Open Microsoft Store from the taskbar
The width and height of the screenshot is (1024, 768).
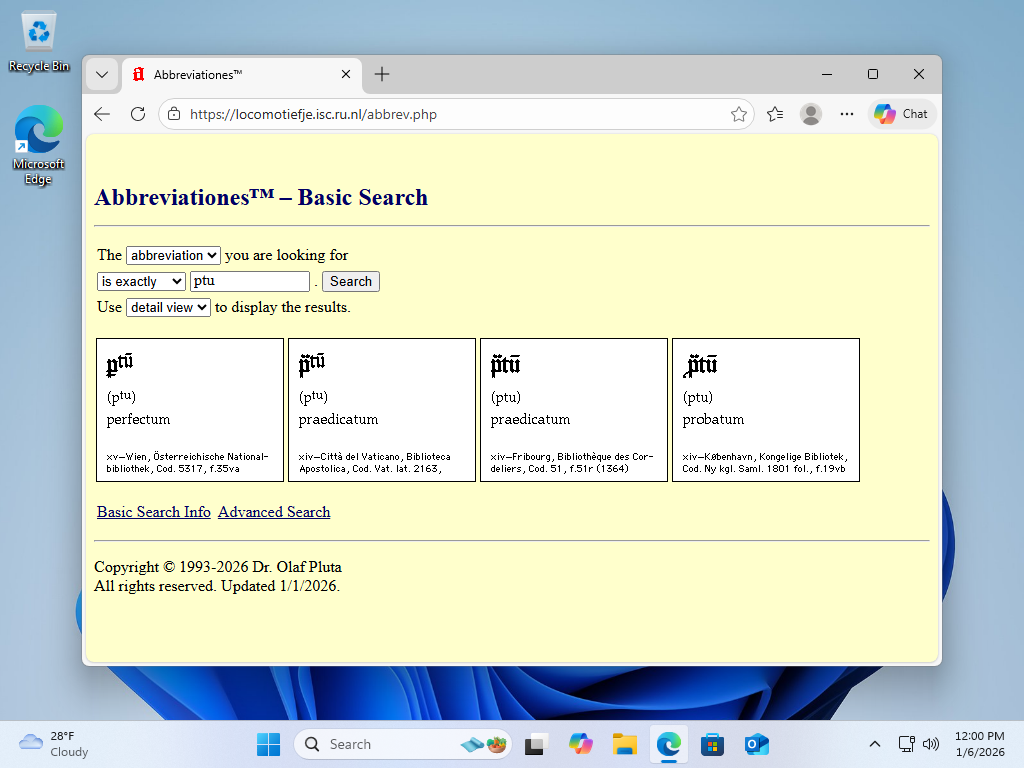pos(712,744)
